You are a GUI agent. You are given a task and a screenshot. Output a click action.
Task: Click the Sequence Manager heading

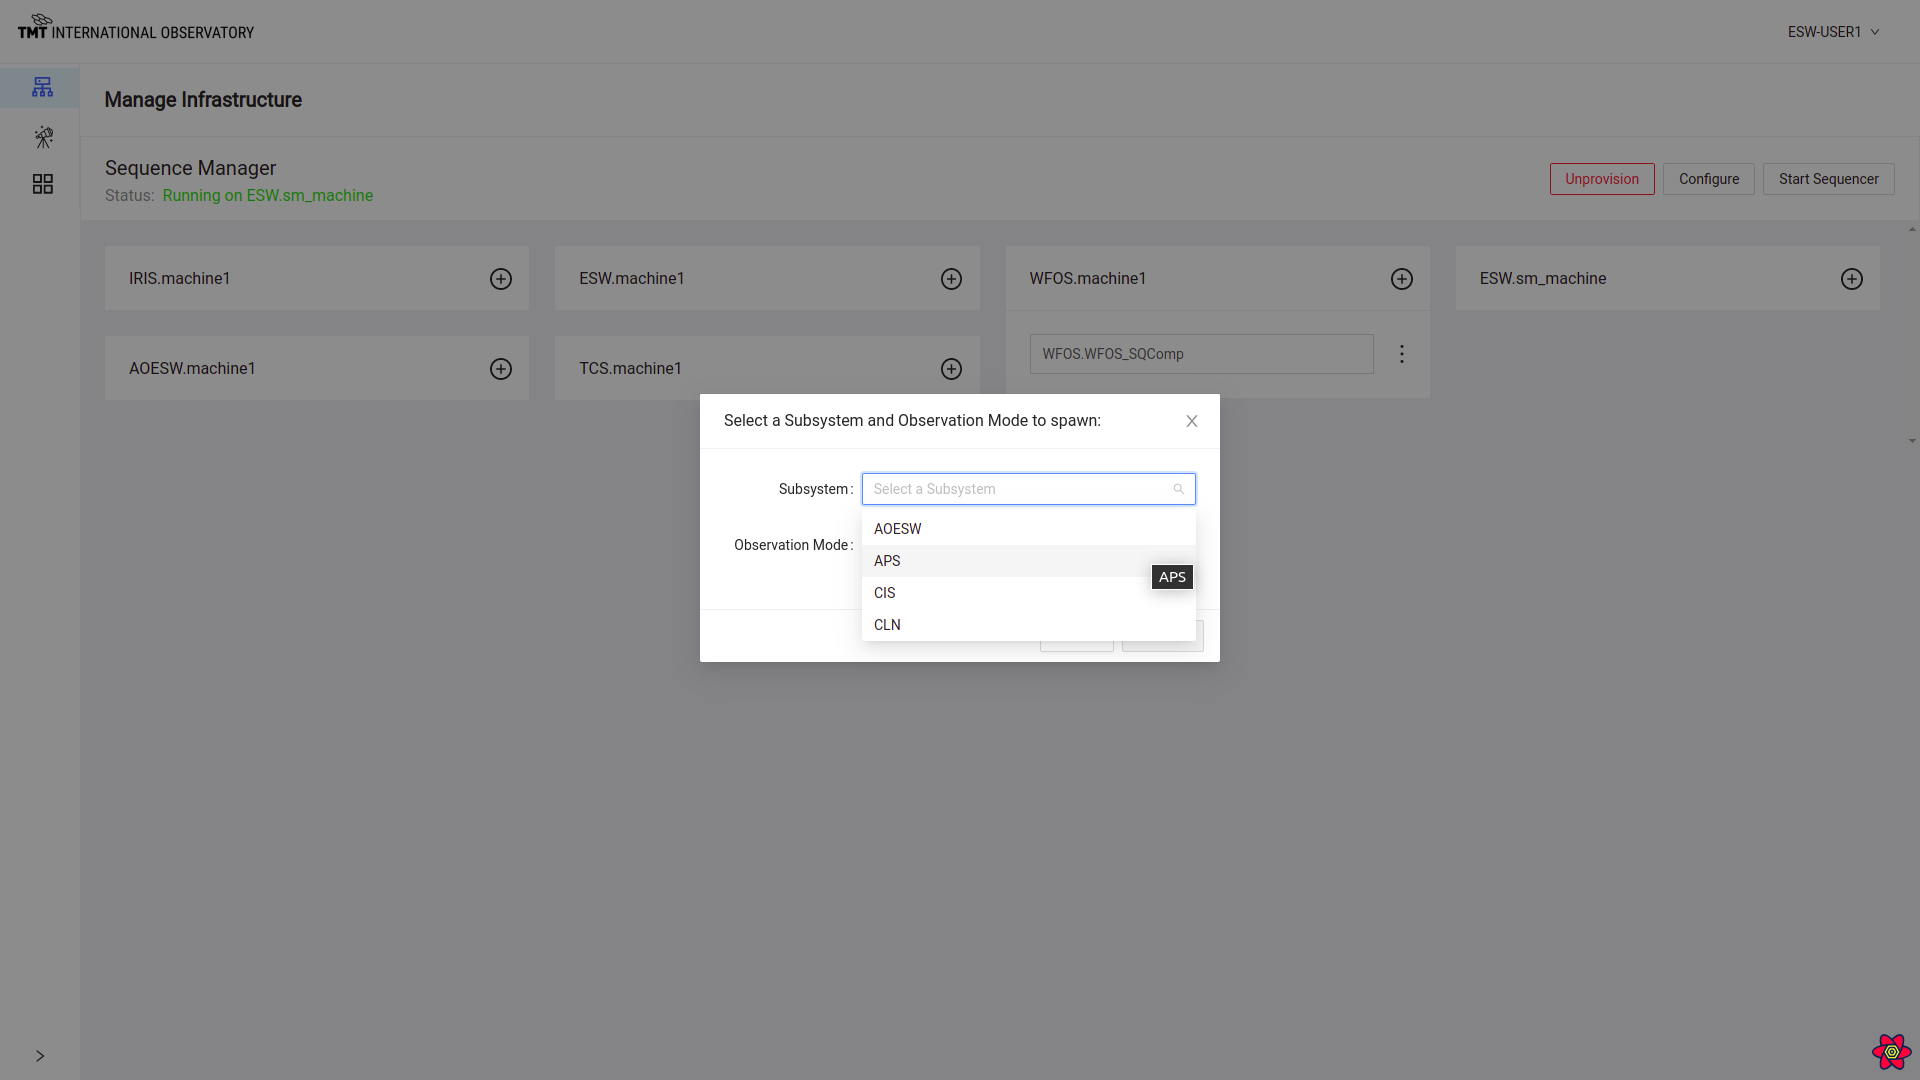coord(190,168)
